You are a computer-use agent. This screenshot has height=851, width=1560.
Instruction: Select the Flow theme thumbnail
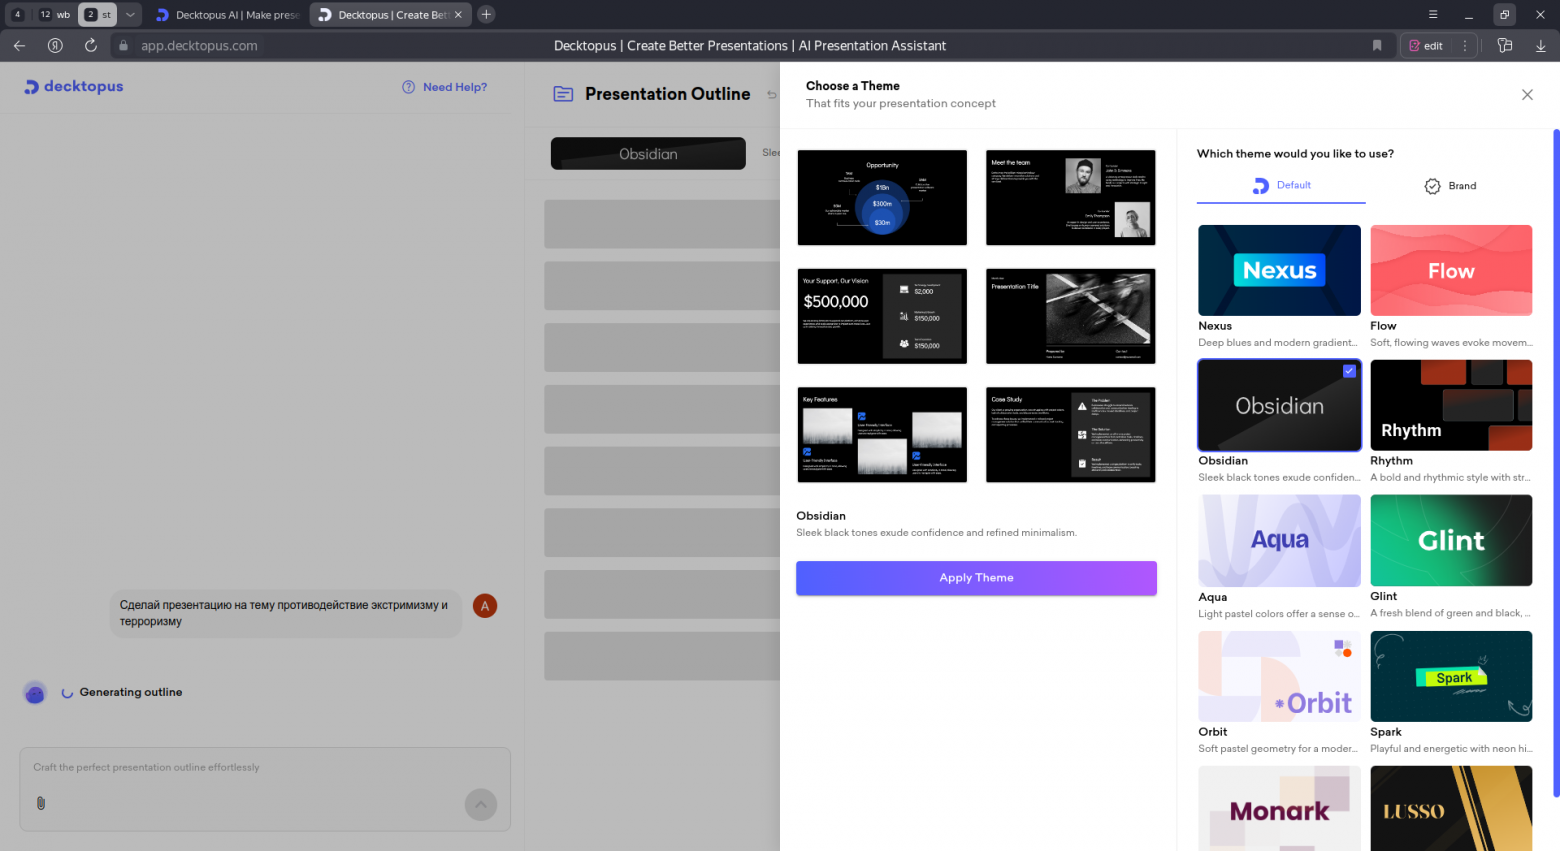pyautogui.click(x=1451, y=270)
